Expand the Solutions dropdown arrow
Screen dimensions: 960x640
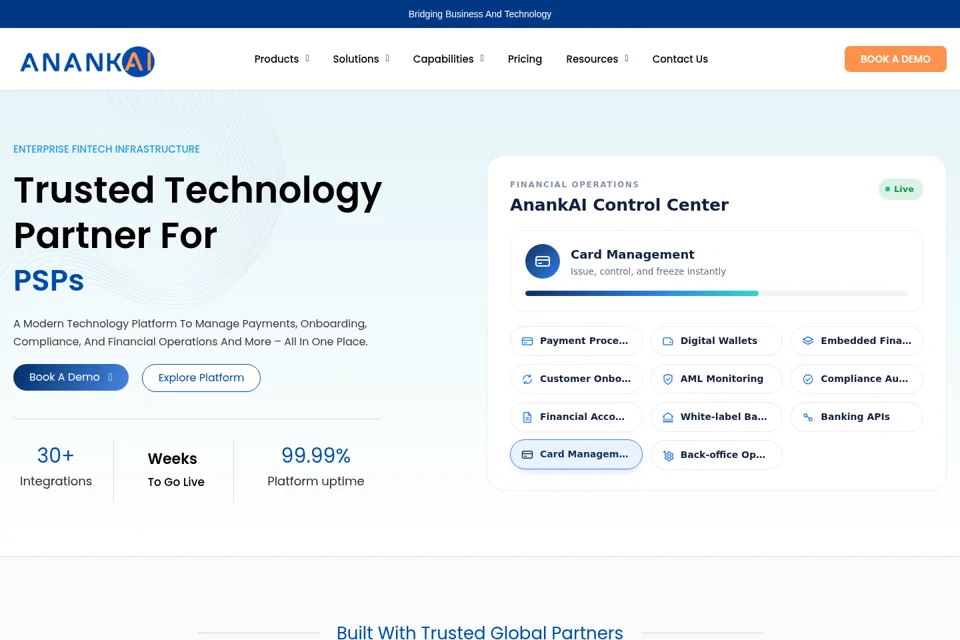388,59
